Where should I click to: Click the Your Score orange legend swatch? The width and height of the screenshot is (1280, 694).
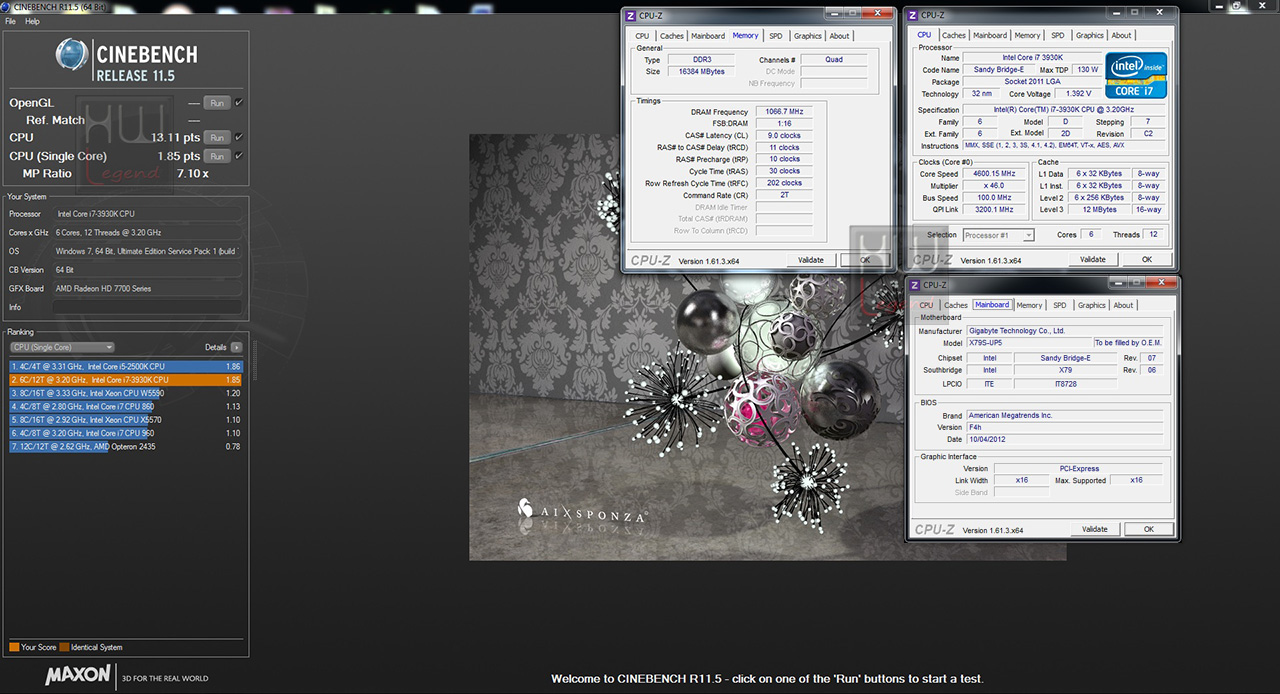[x=14, y=647]
